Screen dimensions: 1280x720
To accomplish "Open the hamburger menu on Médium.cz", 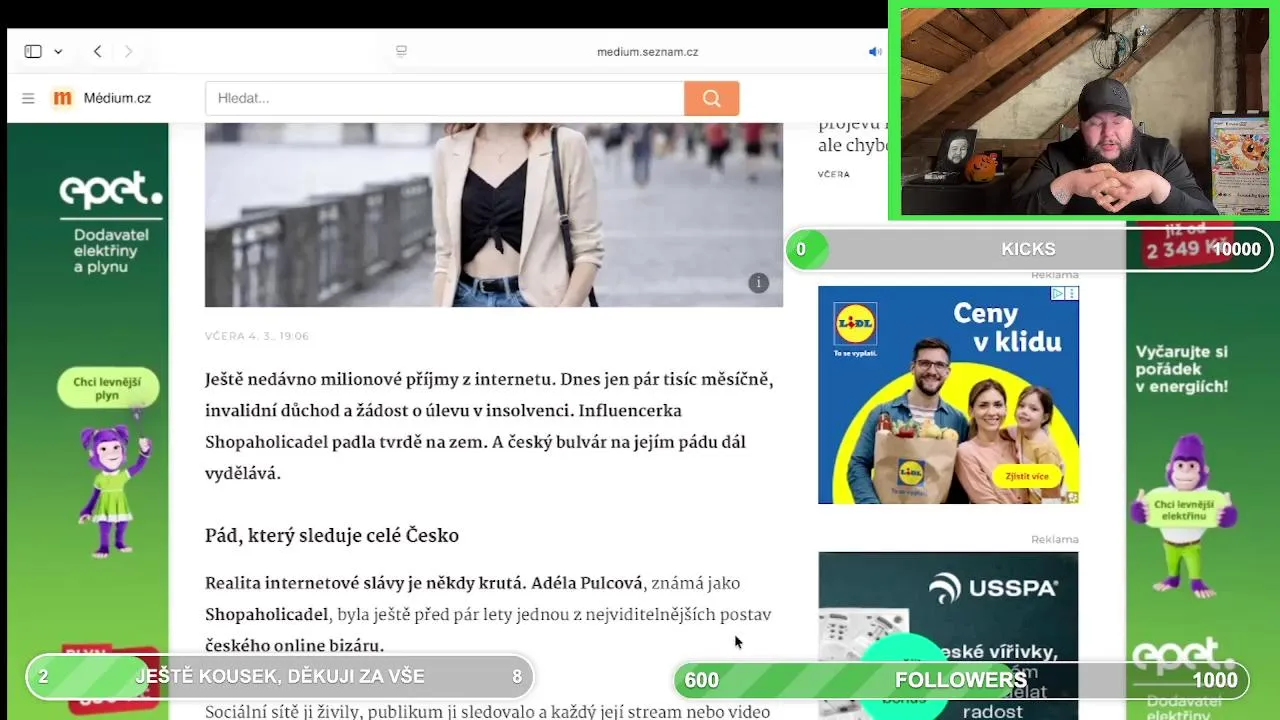I will 28,98.
